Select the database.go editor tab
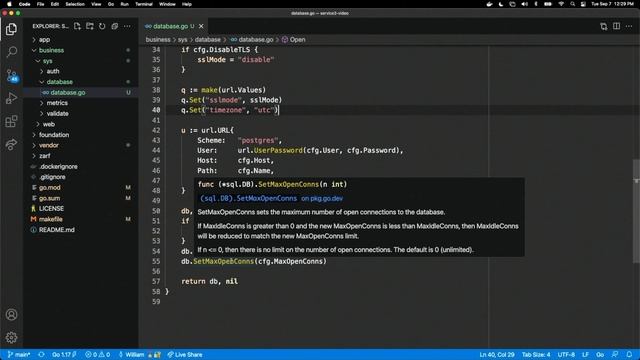 click(174, 26)
